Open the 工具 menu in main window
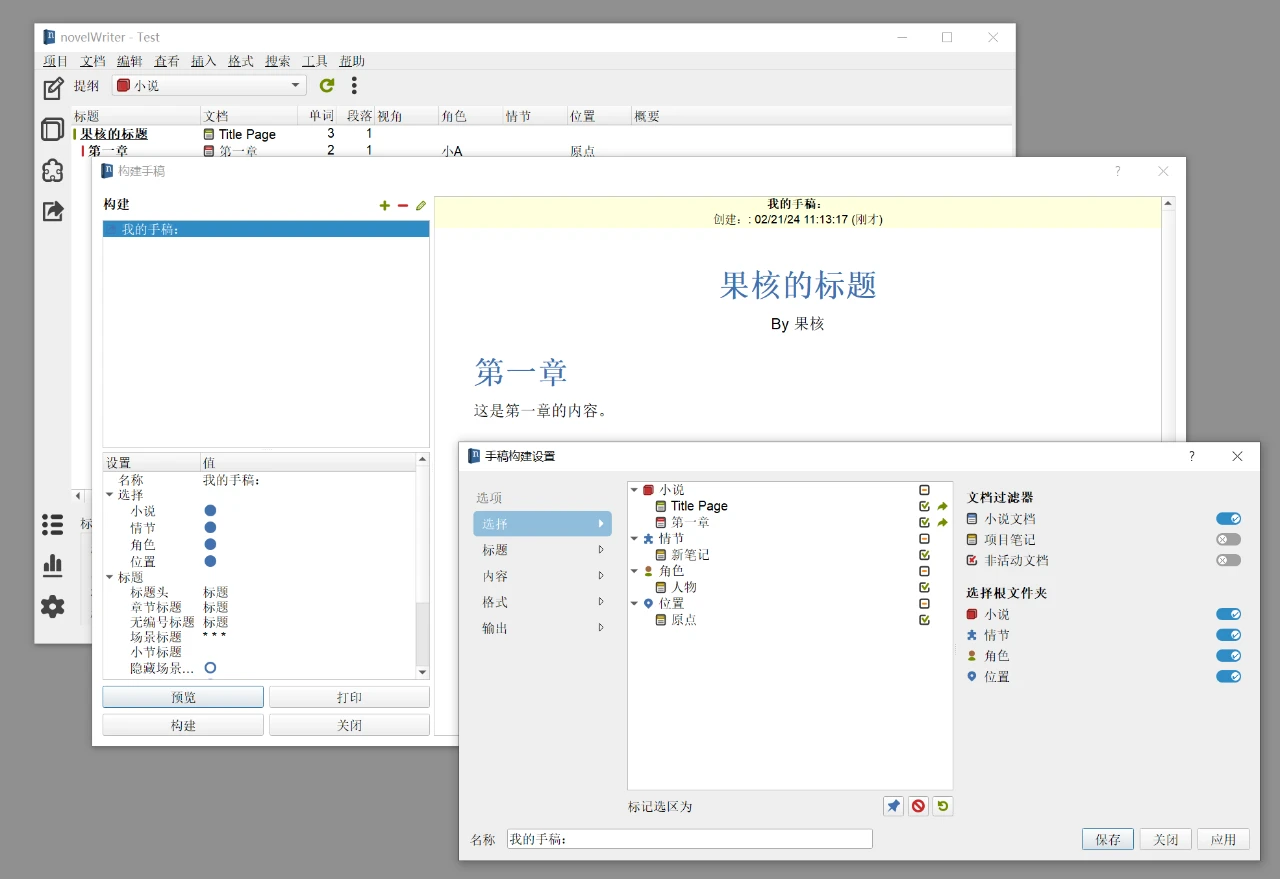This screenshot has width=1280, height=879. coord(315,61)
